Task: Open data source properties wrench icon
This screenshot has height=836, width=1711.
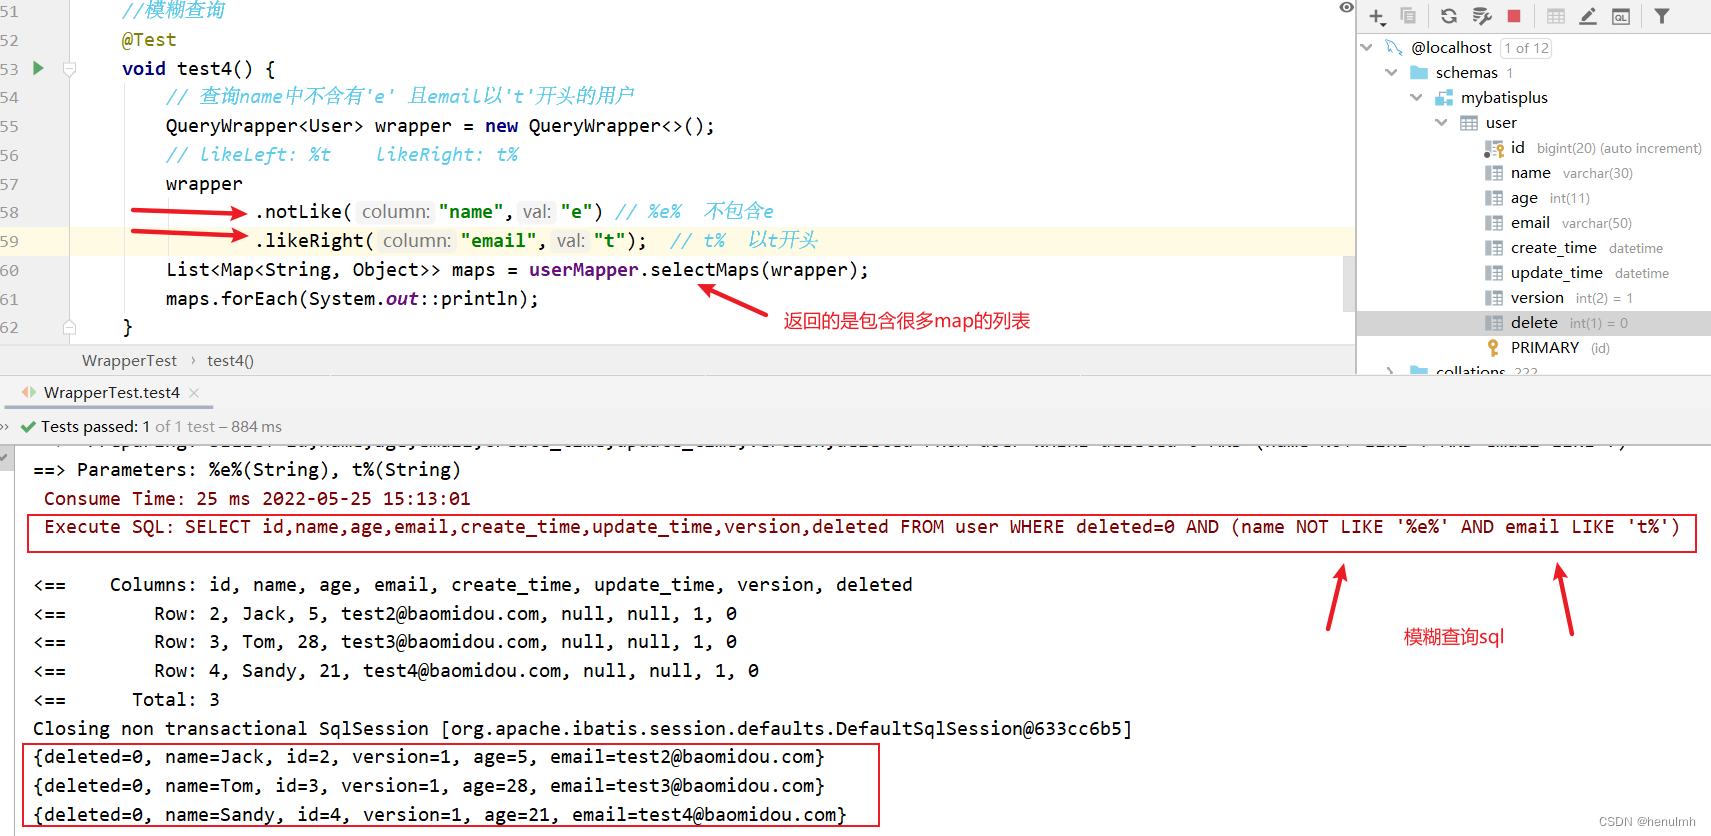Action: [1482, 16]
